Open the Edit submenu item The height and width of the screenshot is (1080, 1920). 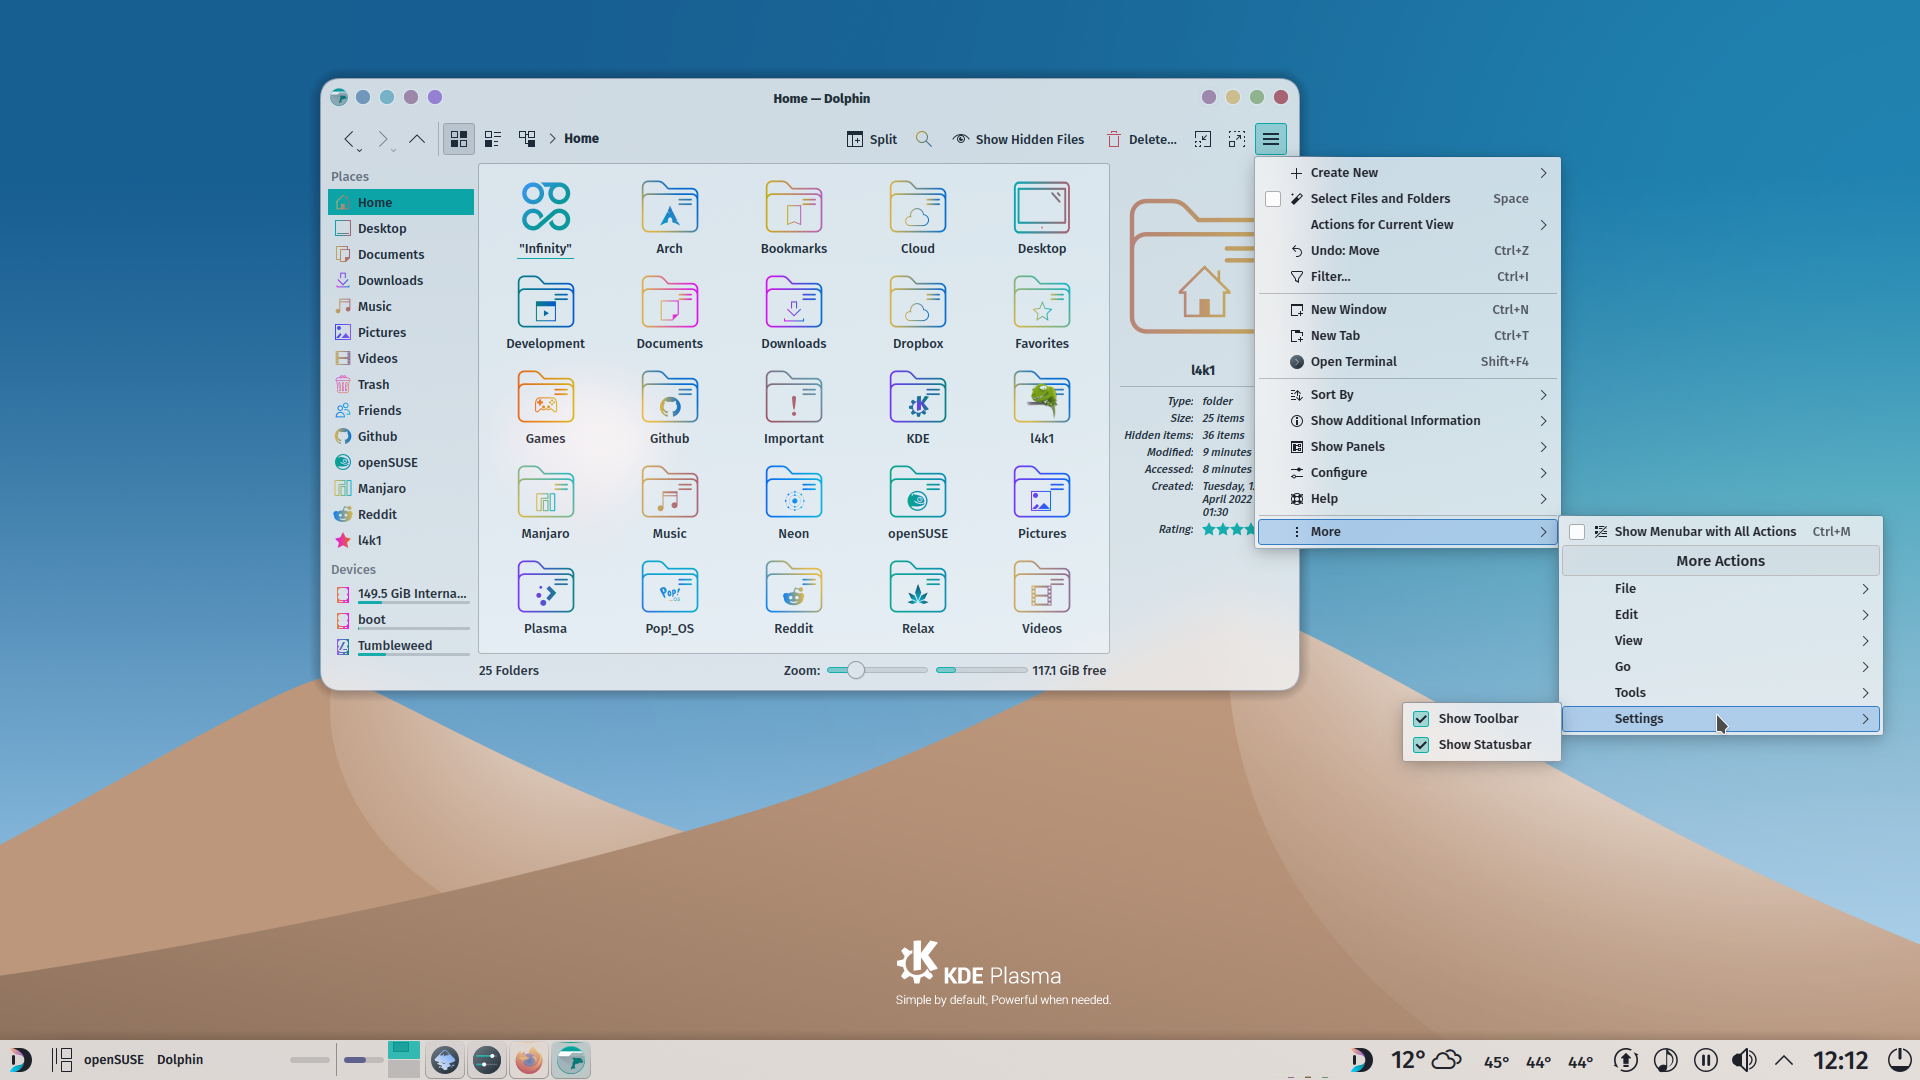point(1721,615)
